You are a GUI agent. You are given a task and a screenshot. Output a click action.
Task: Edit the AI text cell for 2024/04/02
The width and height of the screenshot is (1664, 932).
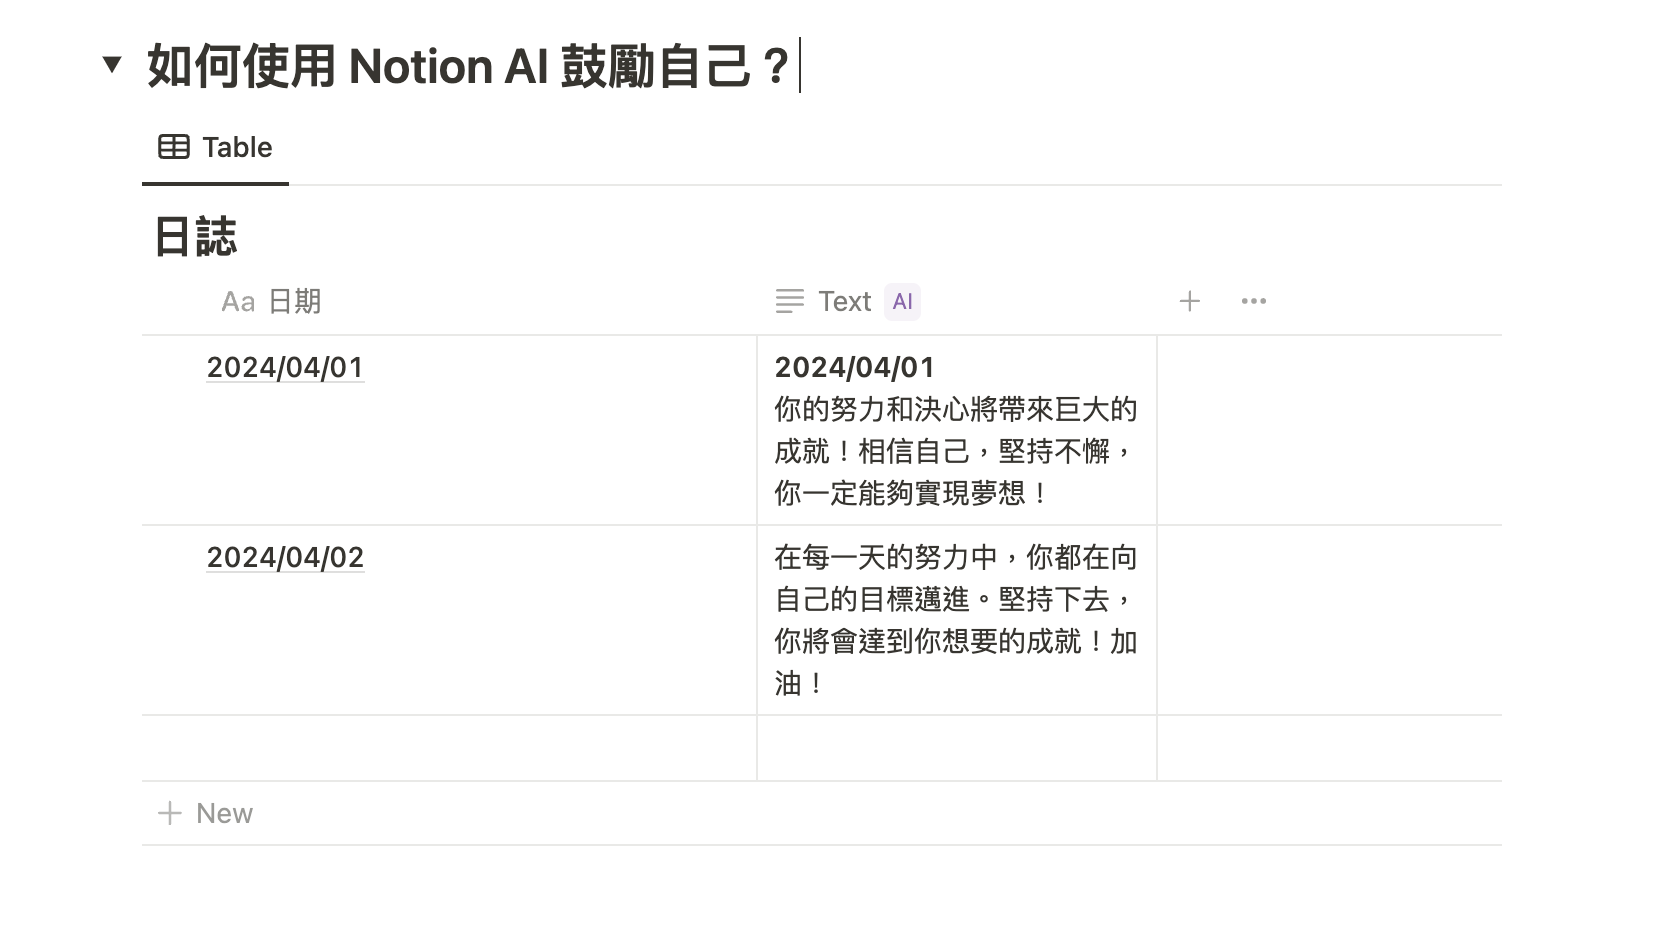click(957, 620)
